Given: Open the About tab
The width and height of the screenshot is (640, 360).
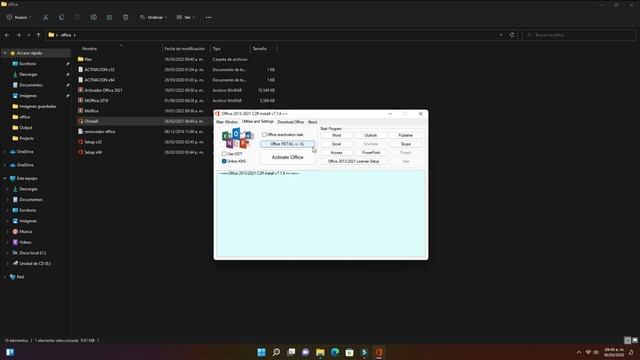Looking at the screenshot, I should [312, 122].
